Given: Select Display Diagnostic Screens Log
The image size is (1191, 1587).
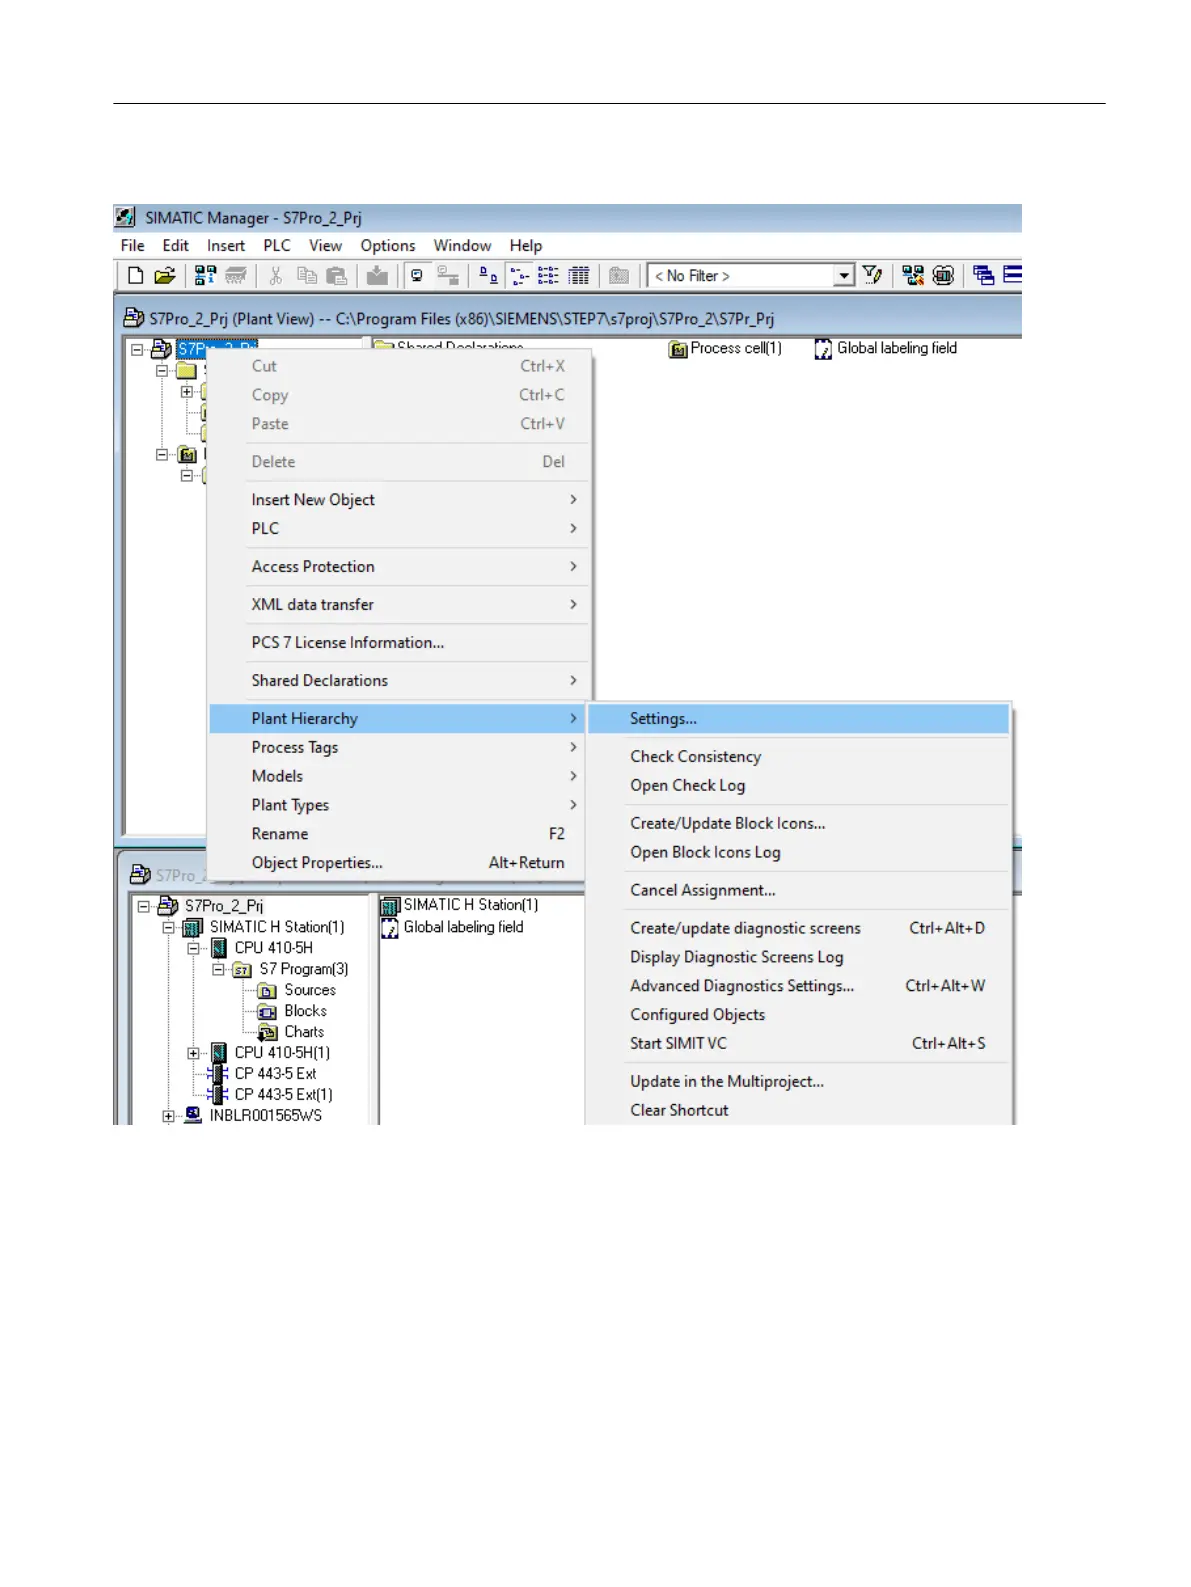Looking at the screenshot, I should click(798, 958).
